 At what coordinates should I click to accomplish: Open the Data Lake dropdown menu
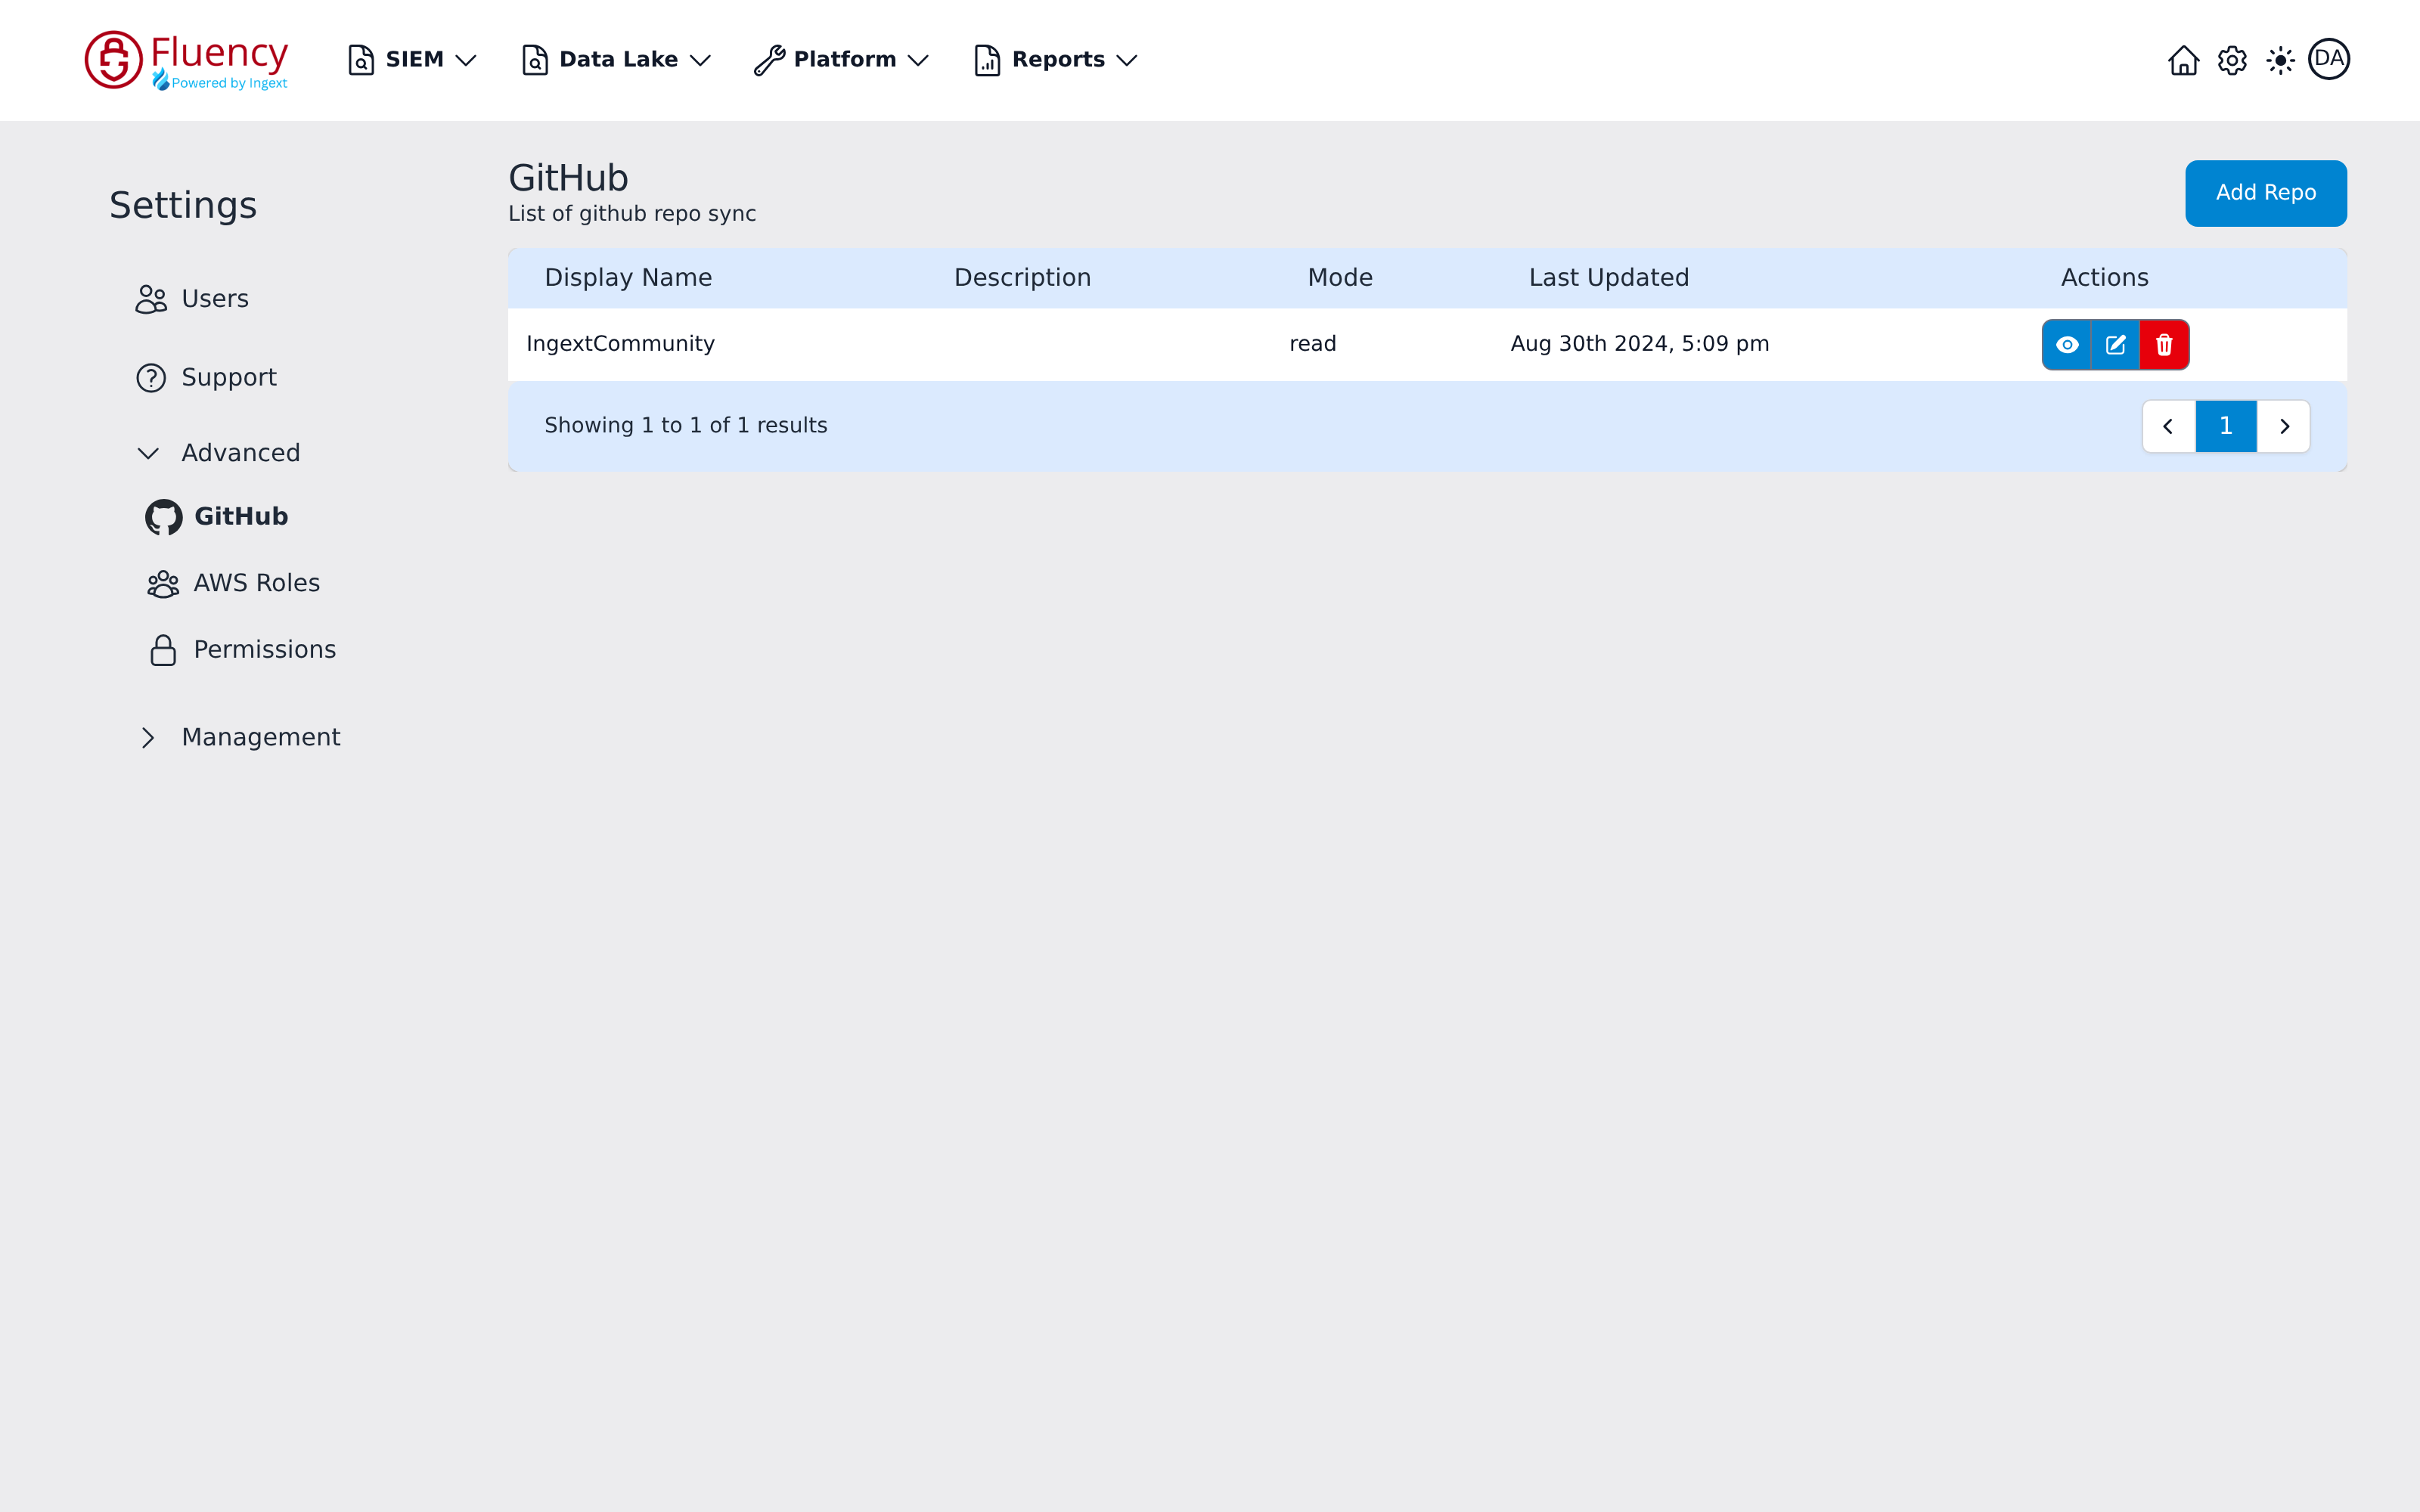[616, 60]
